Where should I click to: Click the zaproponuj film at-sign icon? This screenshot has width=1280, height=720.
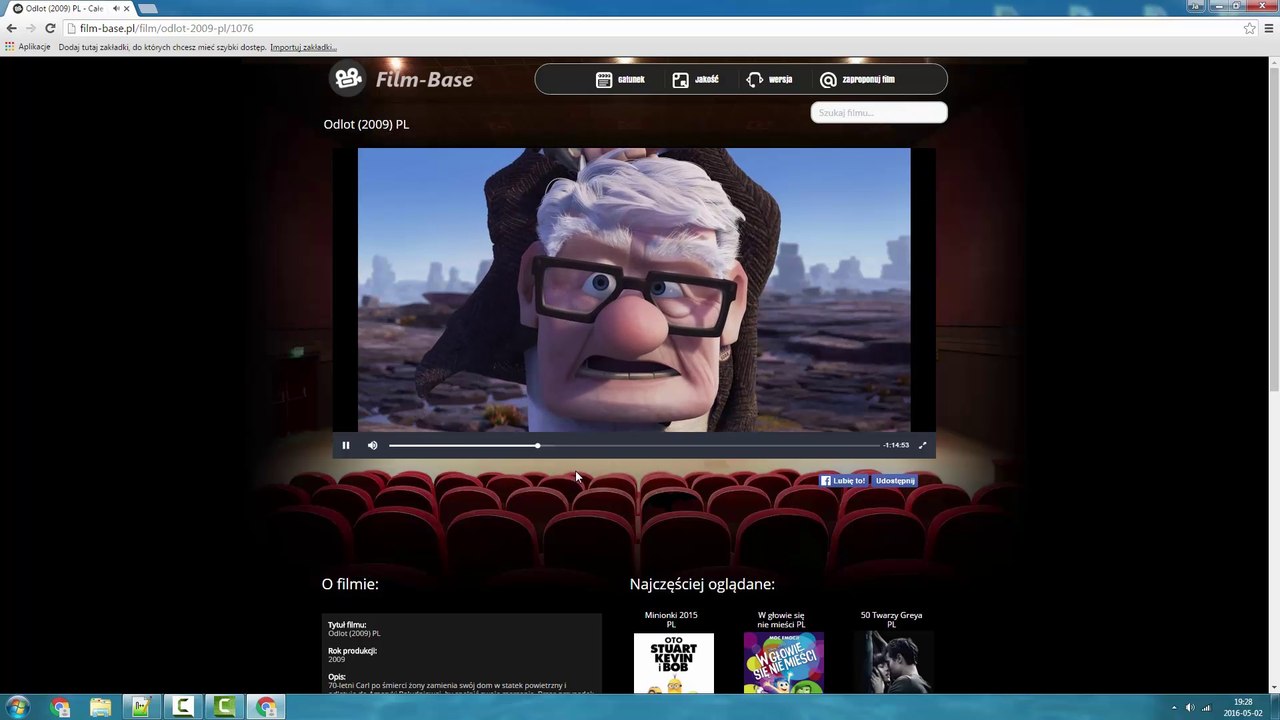point(828,80)
